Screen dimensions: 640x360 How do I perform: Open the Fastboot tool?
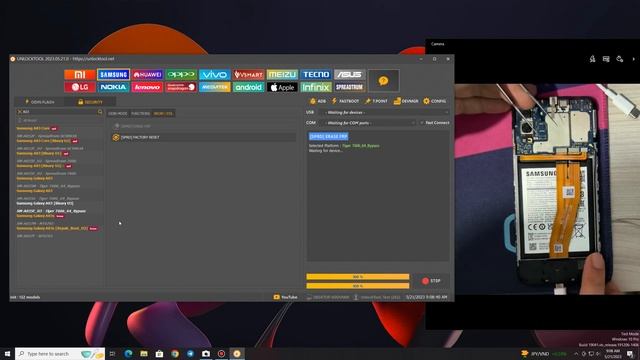tap(345, 101)
